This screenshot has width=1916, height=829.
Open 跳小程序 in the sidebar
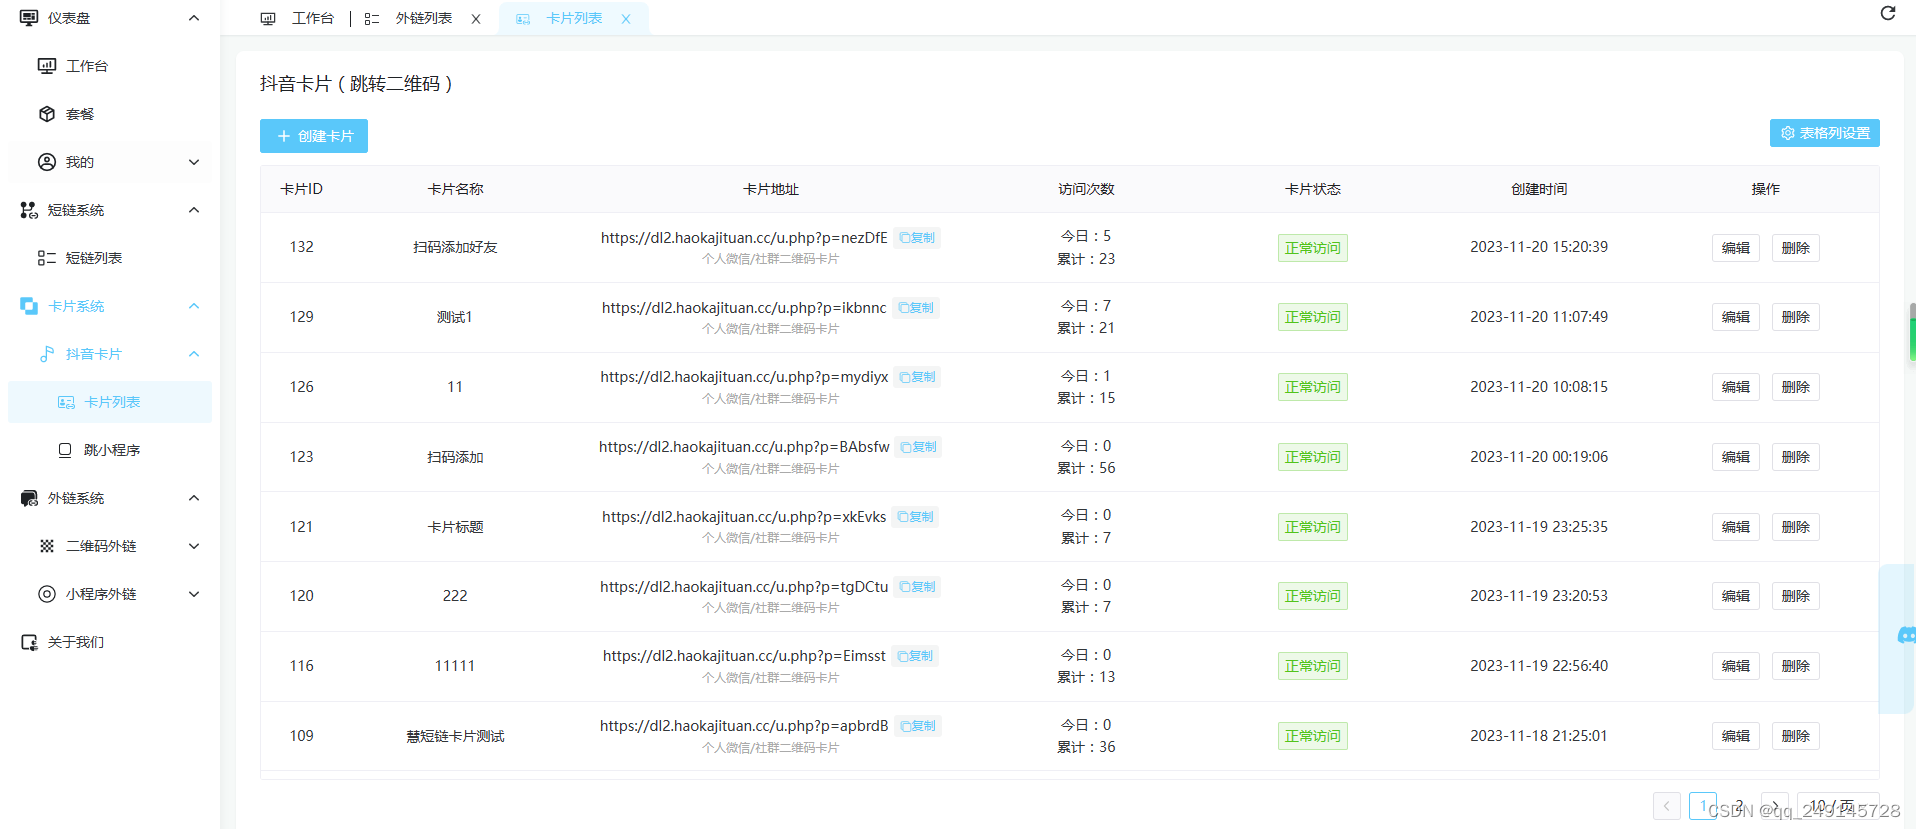coord(110,450)
